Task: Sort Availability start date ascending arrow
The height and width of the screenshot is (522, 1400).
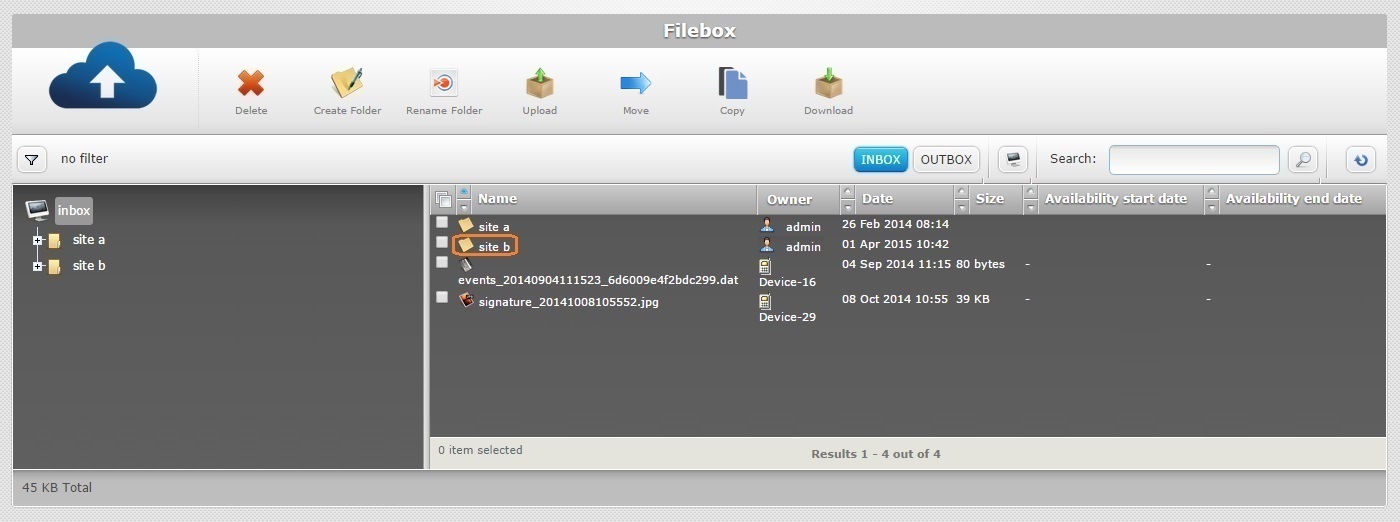Action: tap(1031, 192)
